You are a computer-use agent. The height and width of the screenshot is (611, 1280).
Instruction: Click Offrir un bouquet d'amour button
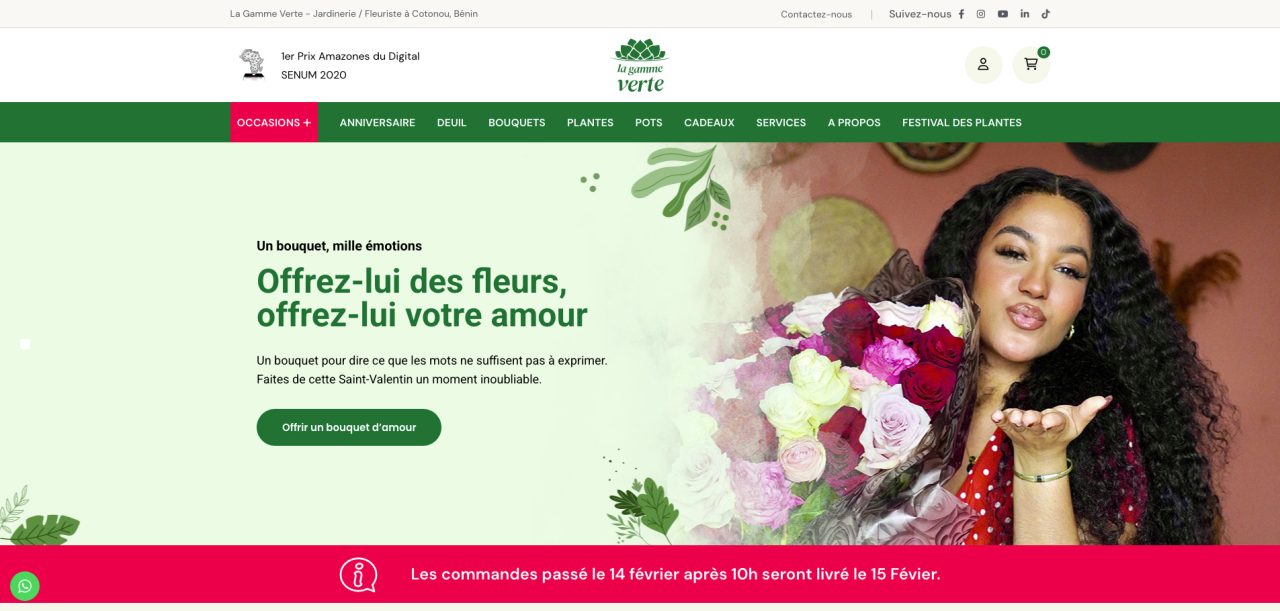tap(349, 427)
